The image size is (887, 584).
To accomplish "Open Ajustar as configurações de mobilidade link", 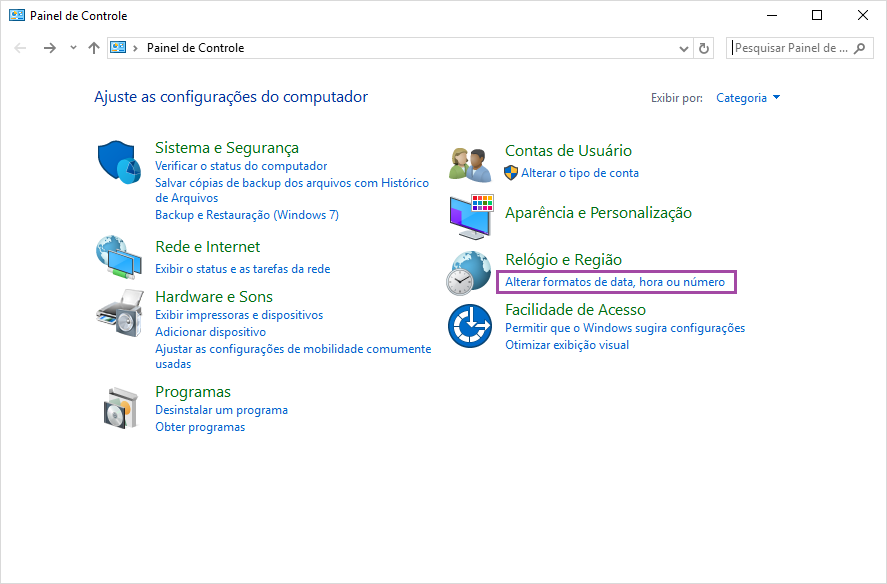I will (x=293, y=356).
